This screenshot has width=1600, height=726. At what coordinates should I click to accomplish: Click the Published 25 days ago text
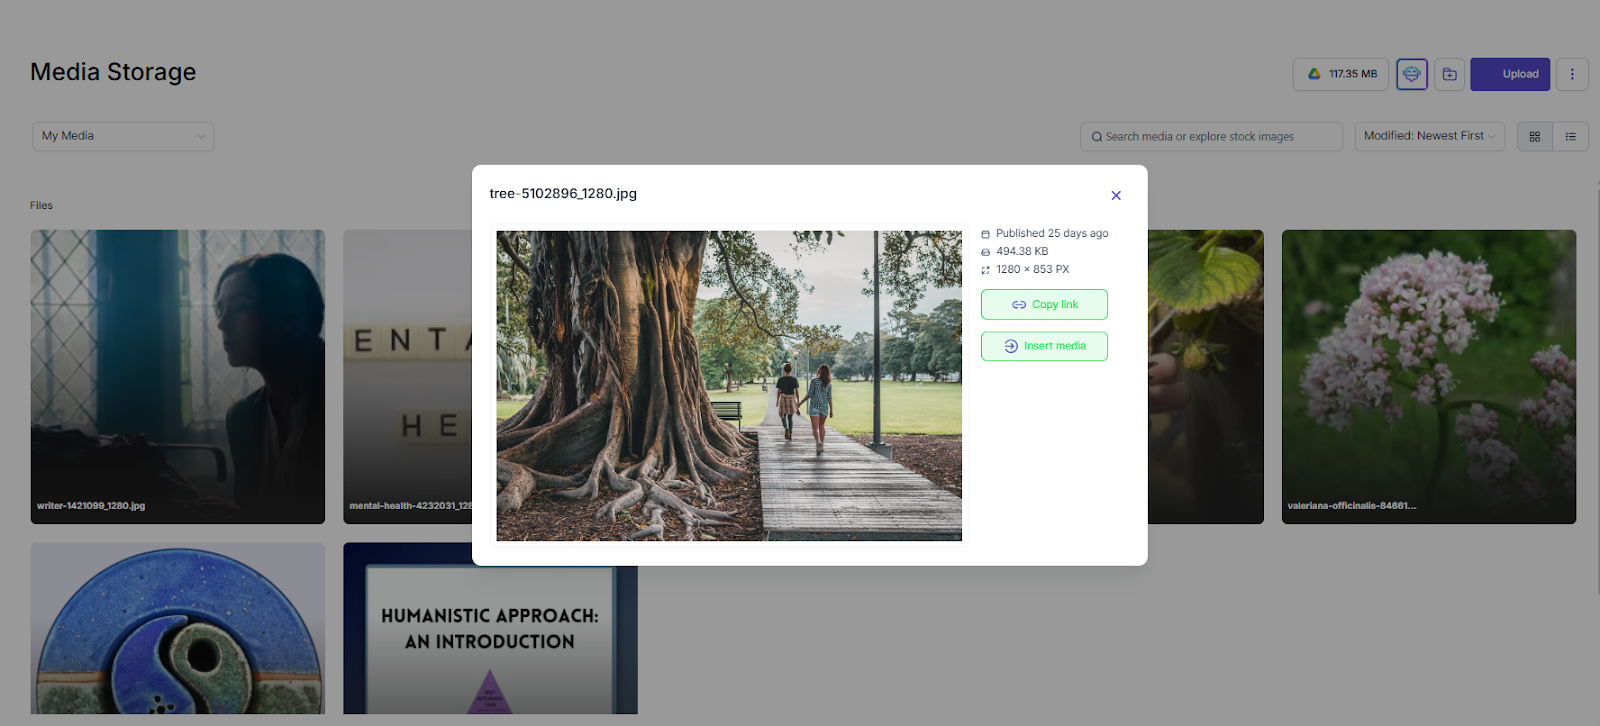click(x=1052, y=233)
